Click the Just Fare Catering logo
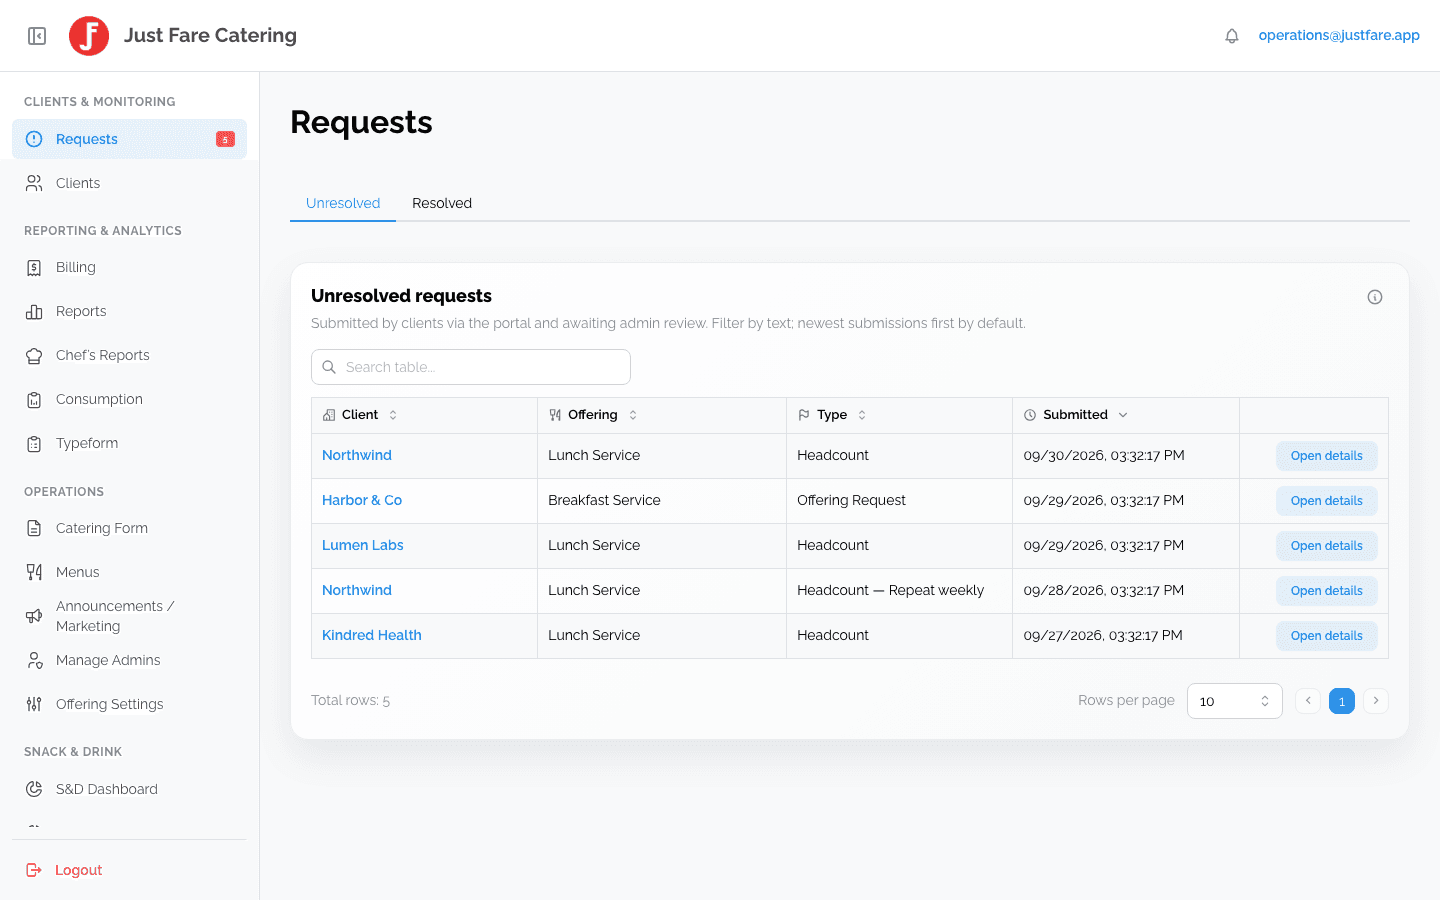Screen dimensions: 1440x900 (x=89, y=36)
